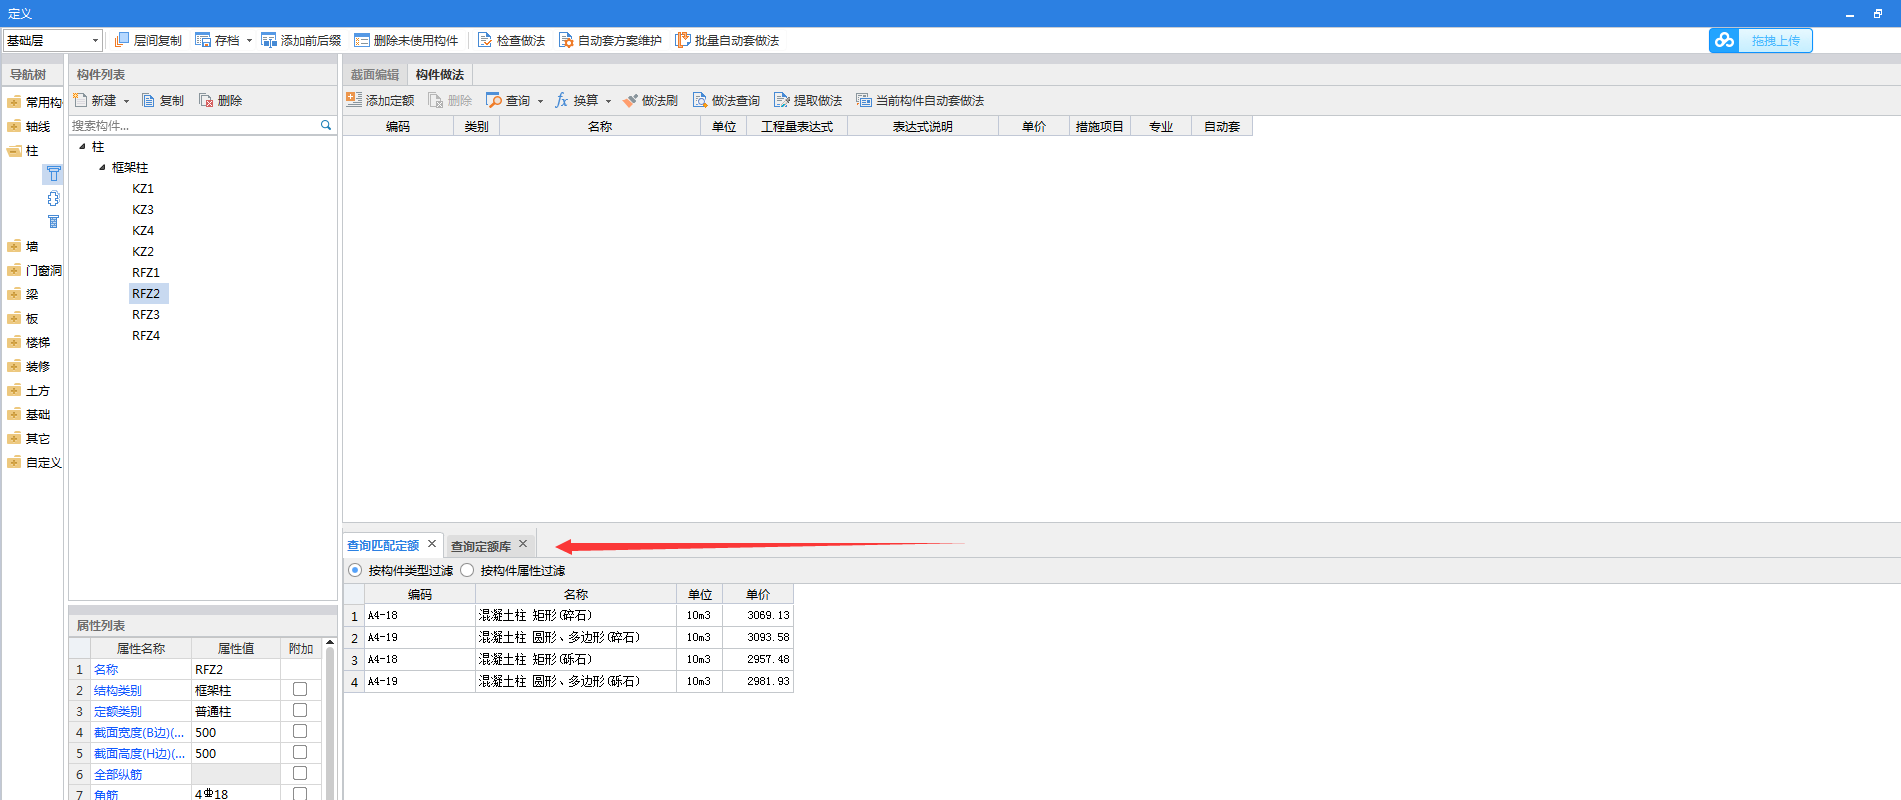Open the 梁 folder in navigation tree
The width and height of the screenshot is (1901, 800).
point(14,294)
